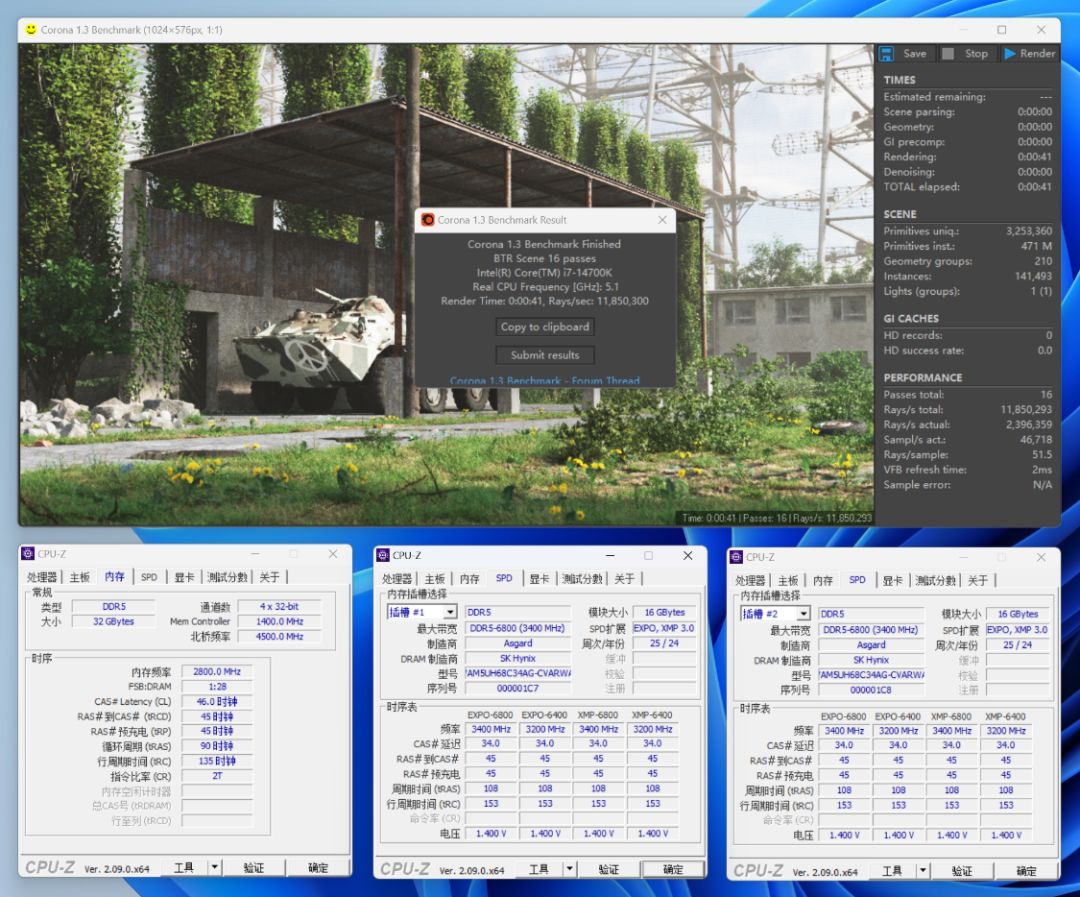The height and width of the screenshot is (897, 1080).
Task: Switch to 处理器 tab in left CPU-Z
Action: [x=42, y=577]
